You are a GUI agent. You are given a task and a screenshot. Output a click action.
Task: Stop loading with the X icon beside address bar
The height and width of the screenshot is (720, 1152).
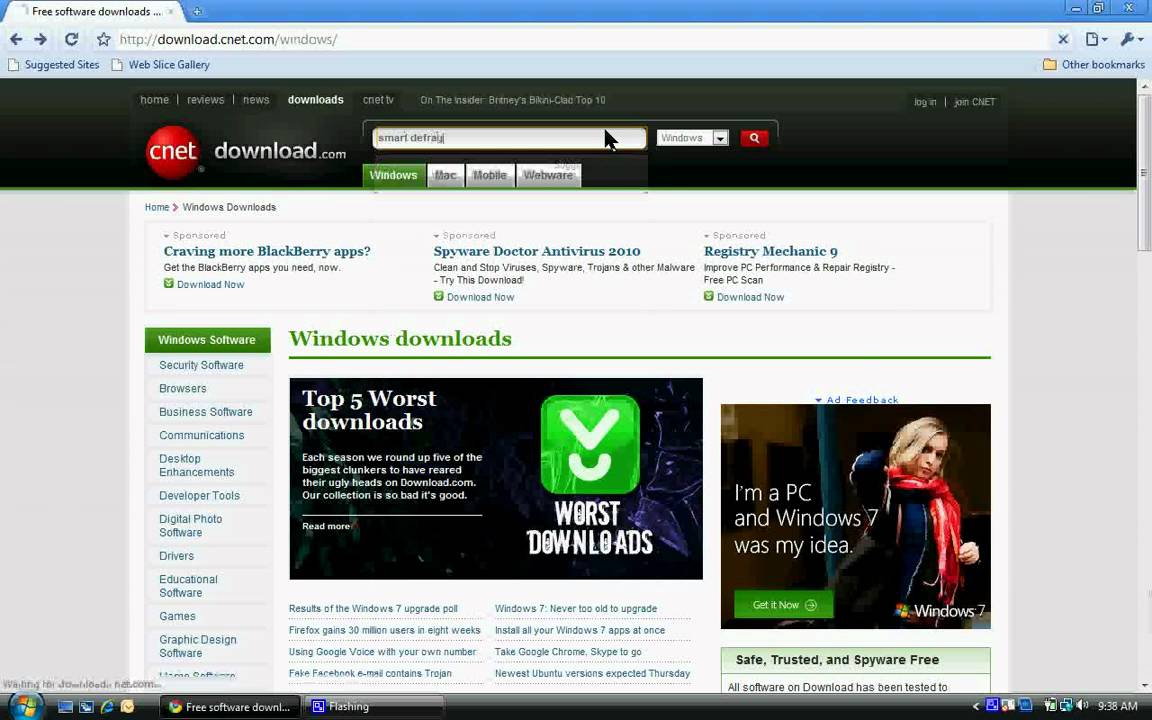click(1062, 39)
